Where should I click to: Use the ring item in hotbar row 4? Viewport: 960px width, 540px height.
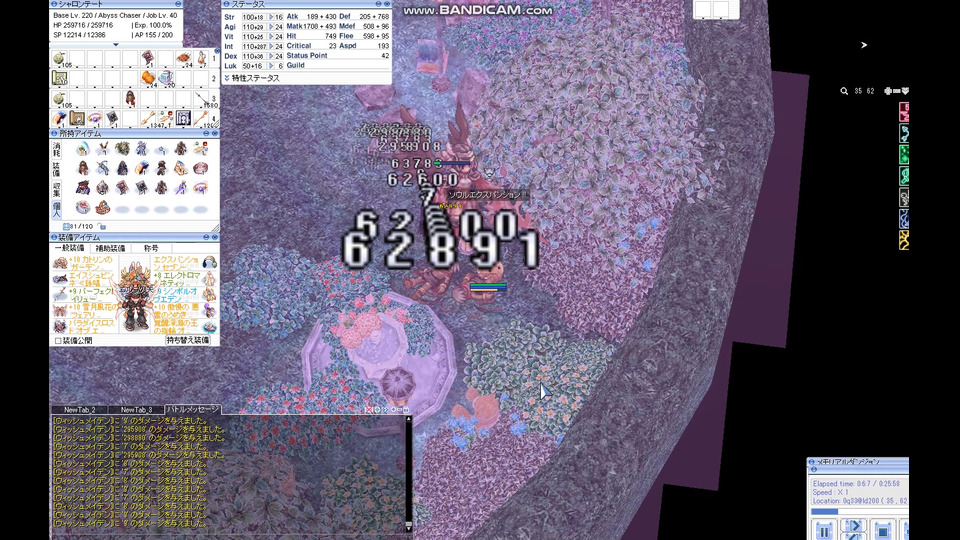[x=95, y=118]
